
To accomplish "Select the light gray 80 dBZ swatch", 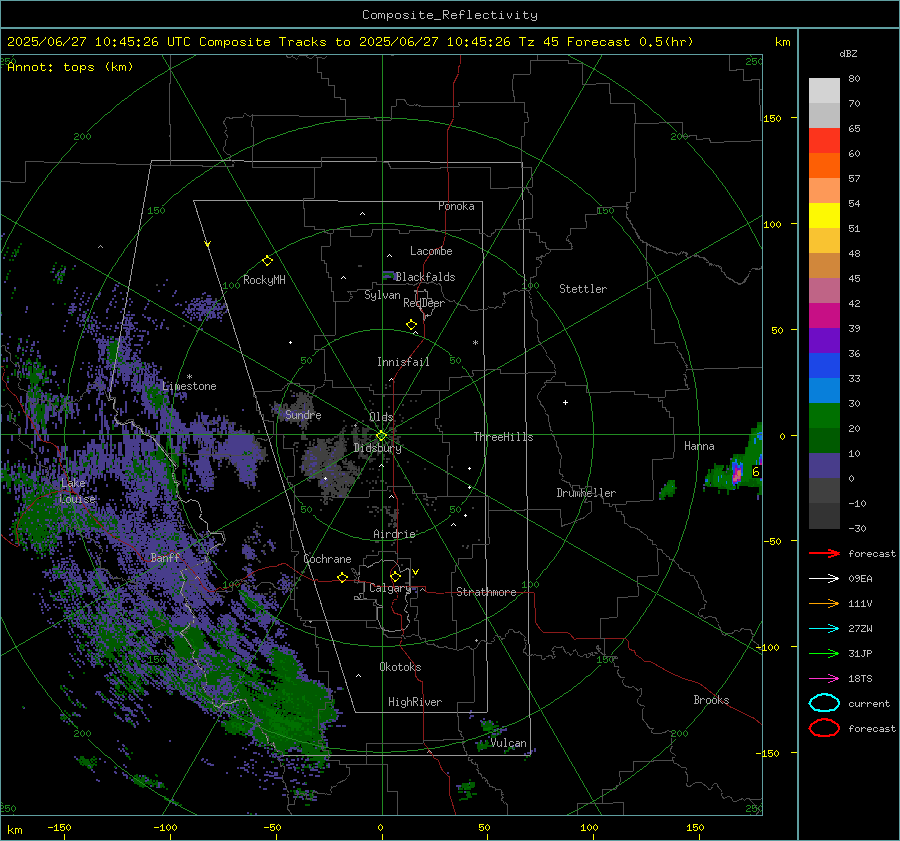I will pos(824,91).
